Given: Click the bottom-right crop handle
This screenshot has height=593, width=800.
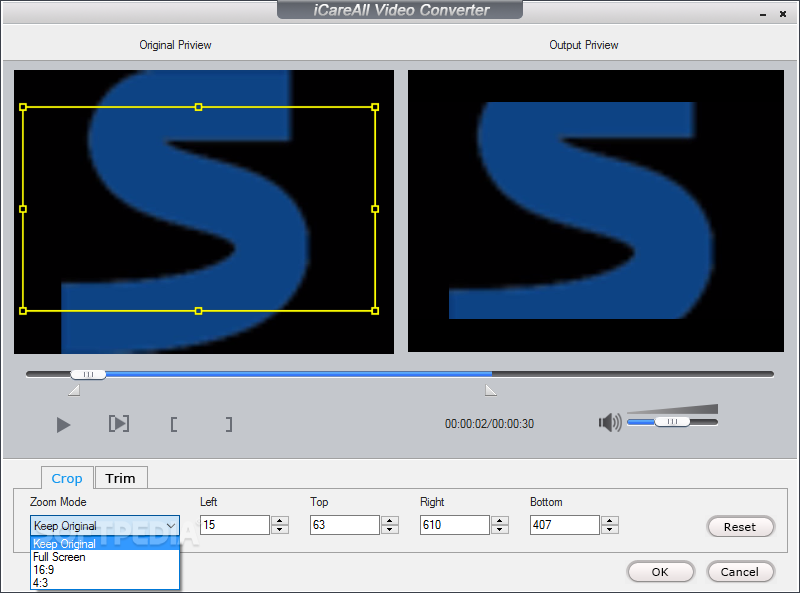Looking at the screenshot, I should (x=375, y=311).
